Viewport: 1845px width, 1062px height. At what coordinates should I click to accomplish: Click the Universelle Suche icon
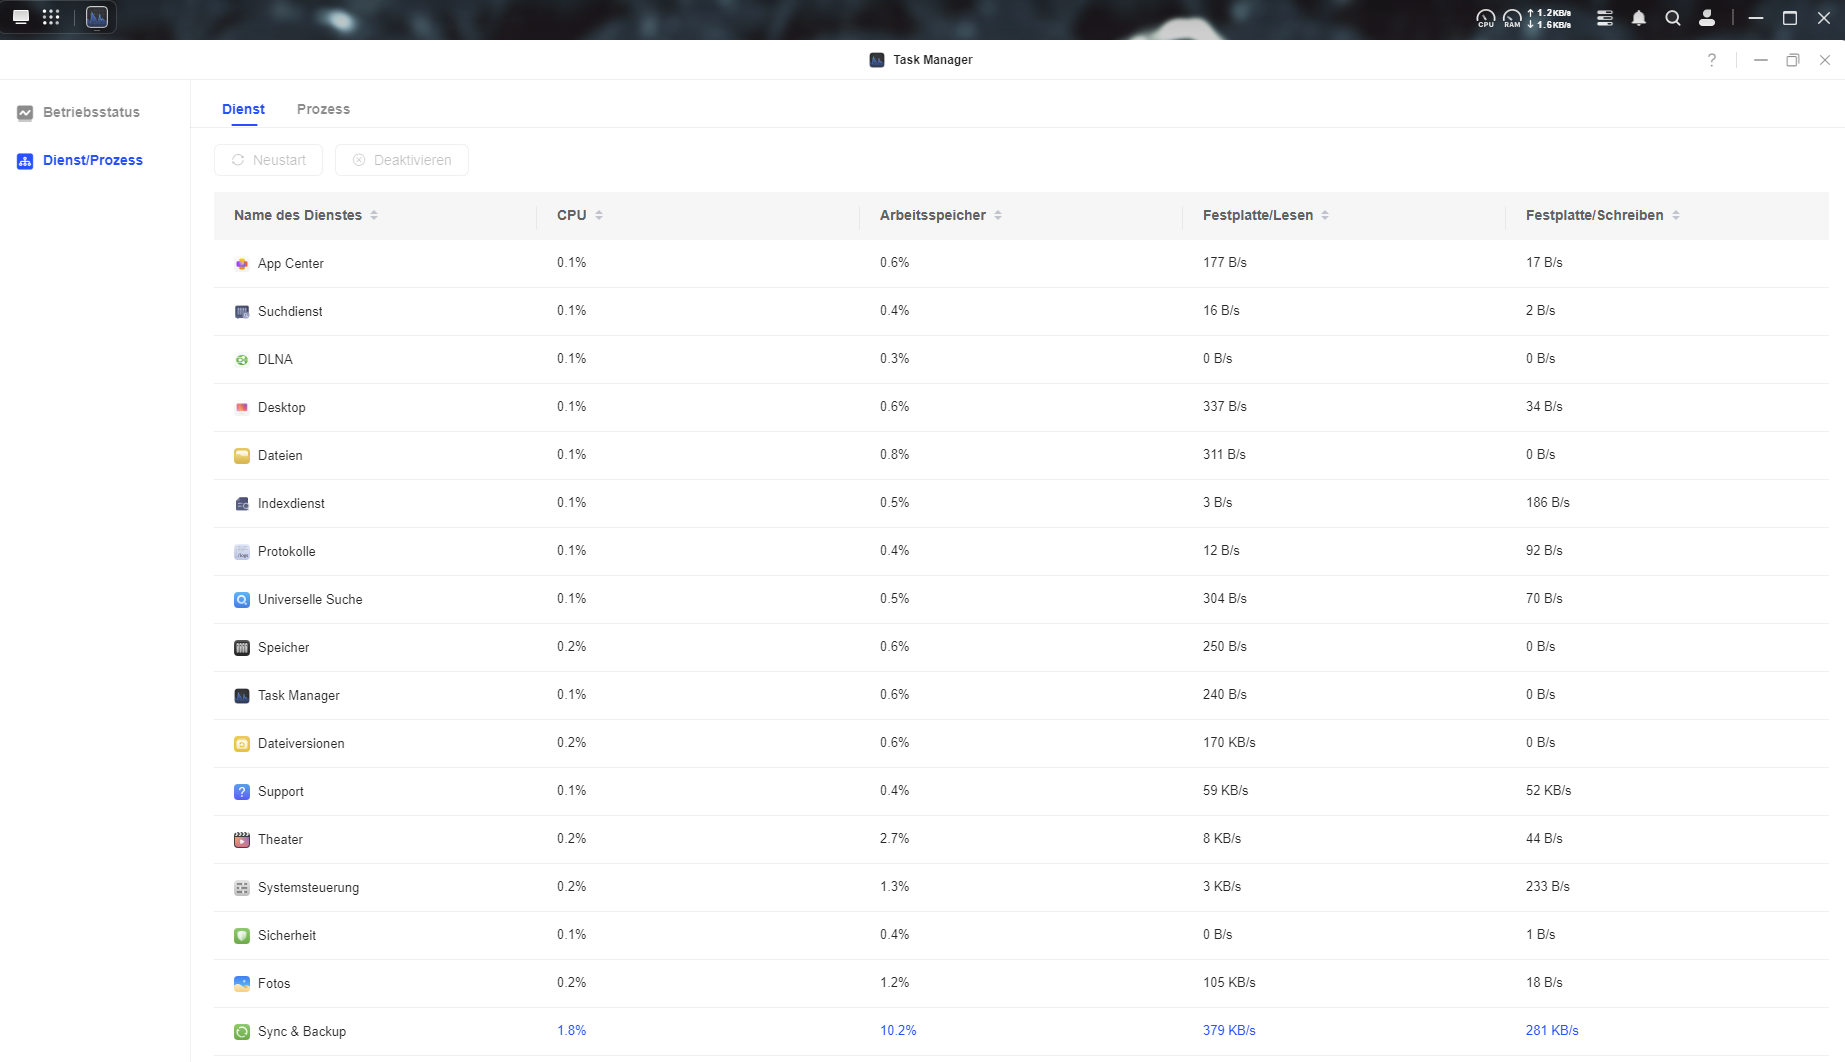[241, 600]
